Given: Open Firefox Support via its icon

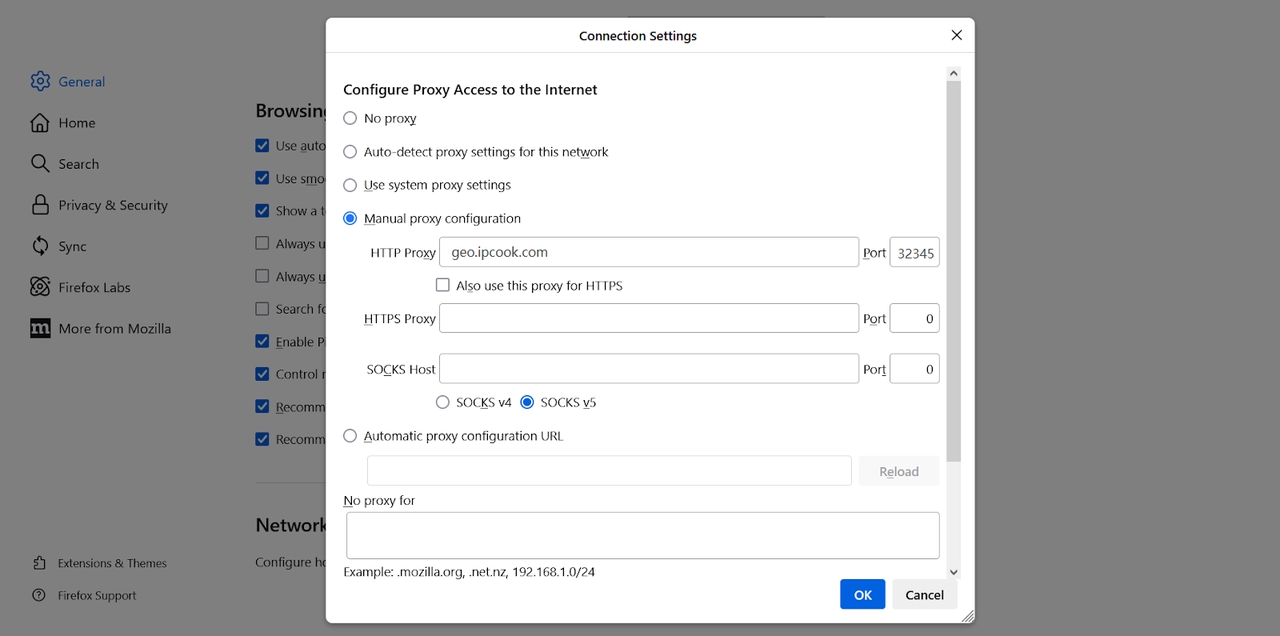Looking at the screenshot, I should pyautogui.click(x=40, y=595).
